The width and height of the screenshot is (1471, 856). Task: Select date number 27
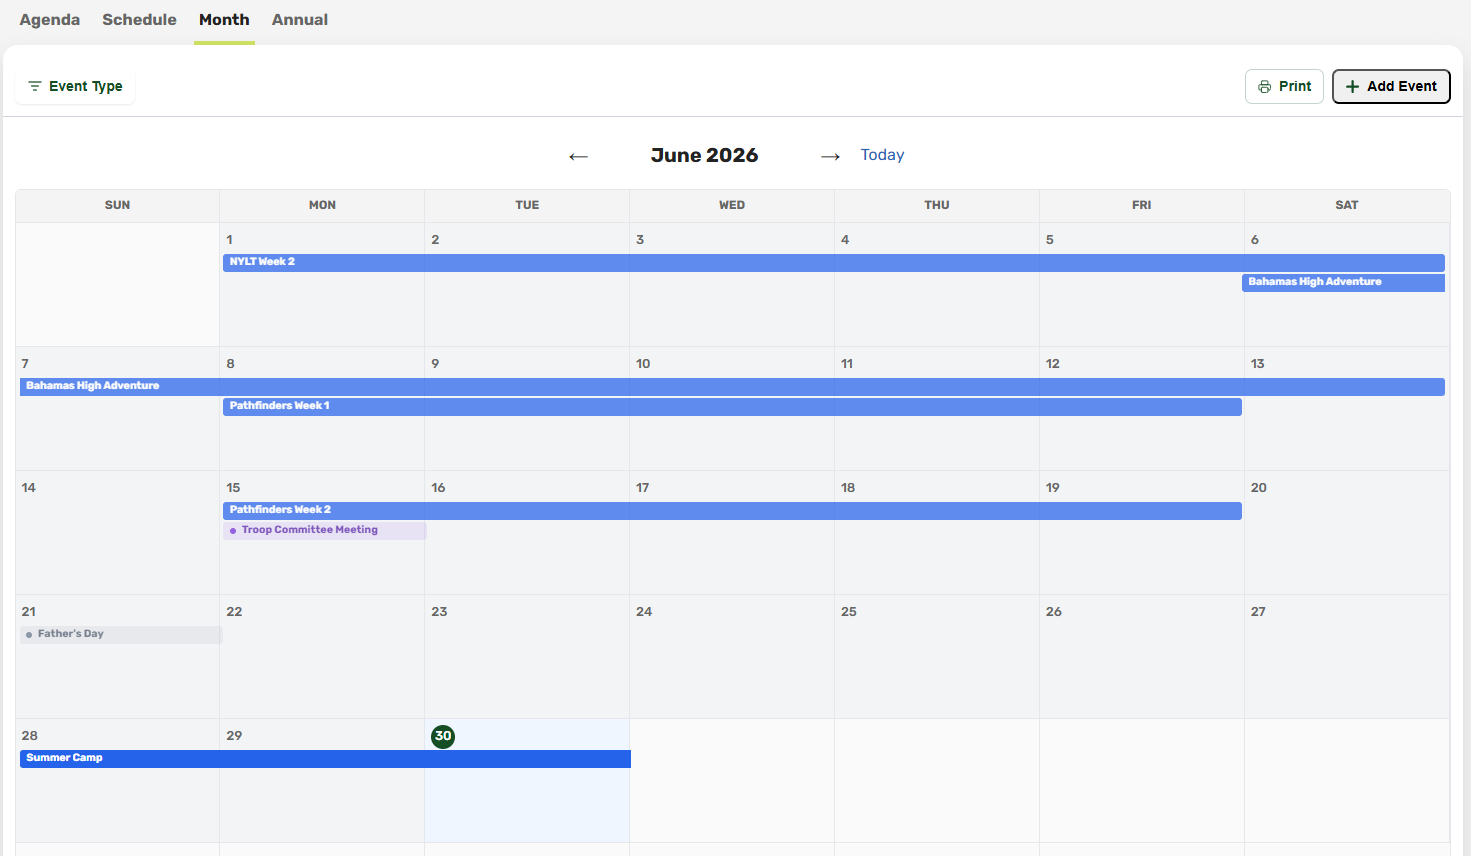[x=1258, y=612]
